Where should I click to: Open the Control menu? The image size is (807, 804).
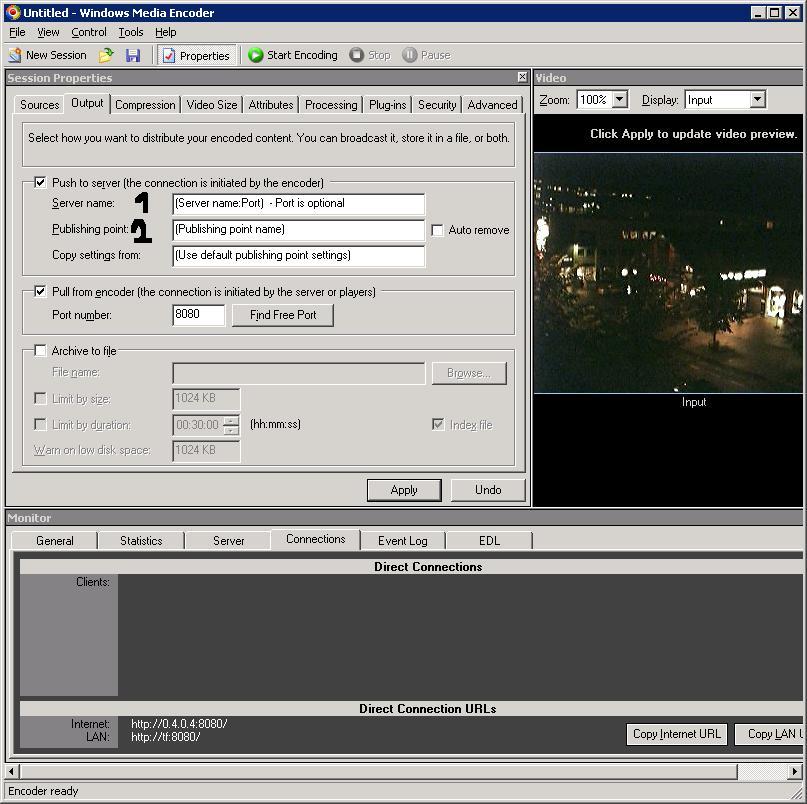point(89,32)
